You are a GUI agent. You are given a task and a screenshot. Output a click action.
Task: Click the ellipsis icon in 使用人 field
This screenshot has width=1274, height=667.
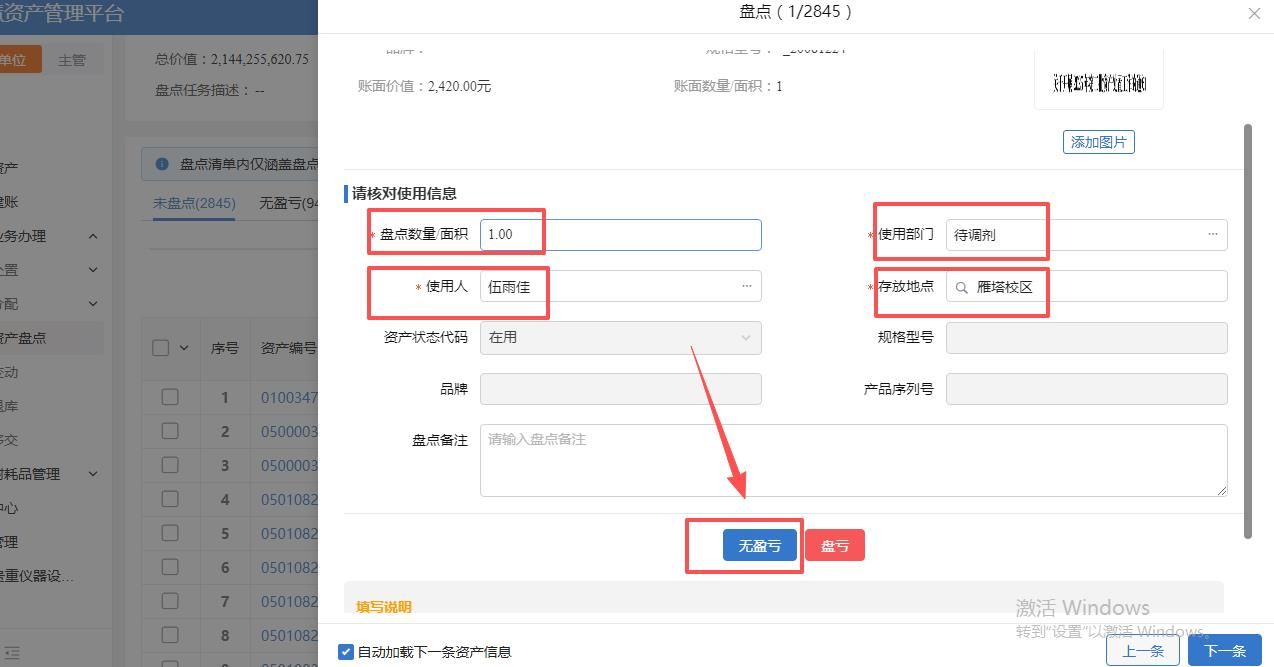click(x=746, y=286)
